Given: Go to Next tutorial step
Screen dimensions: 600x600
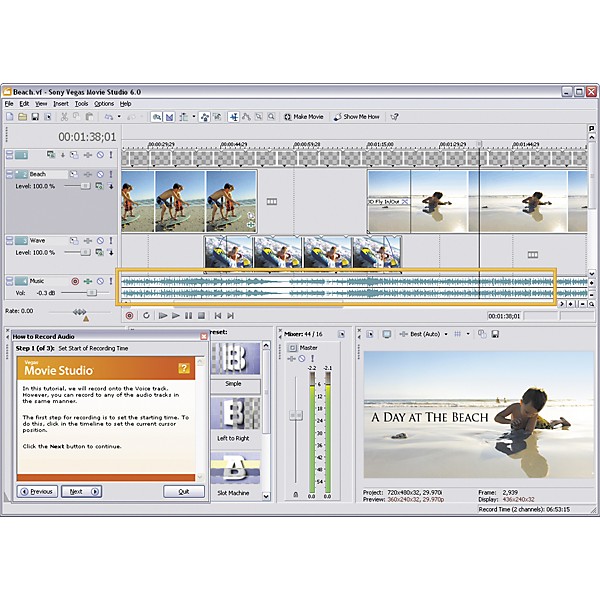Looking at the screenshot, I should click(x=82, y=491).
